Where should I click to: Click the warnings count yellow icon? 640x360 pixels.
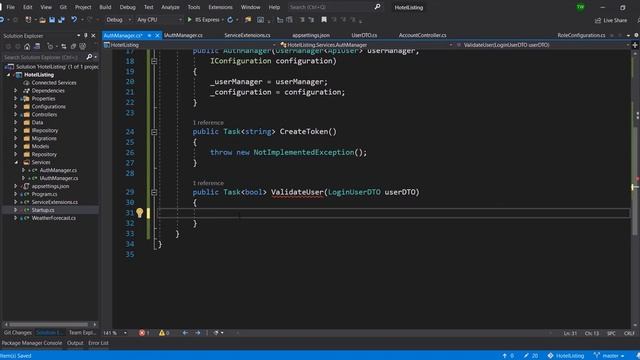162,333
